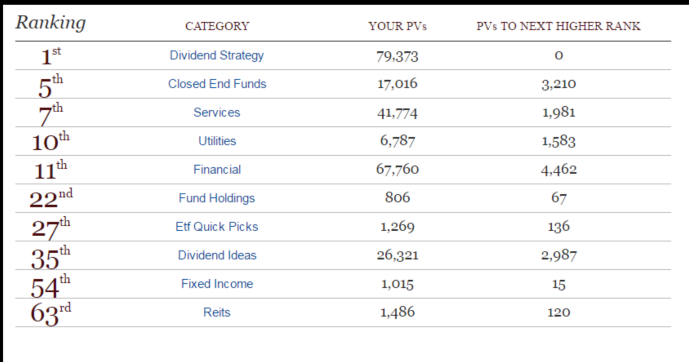The image size is (689, 362).
Task: Open the Utilities category link
Action: coord(217,141)
